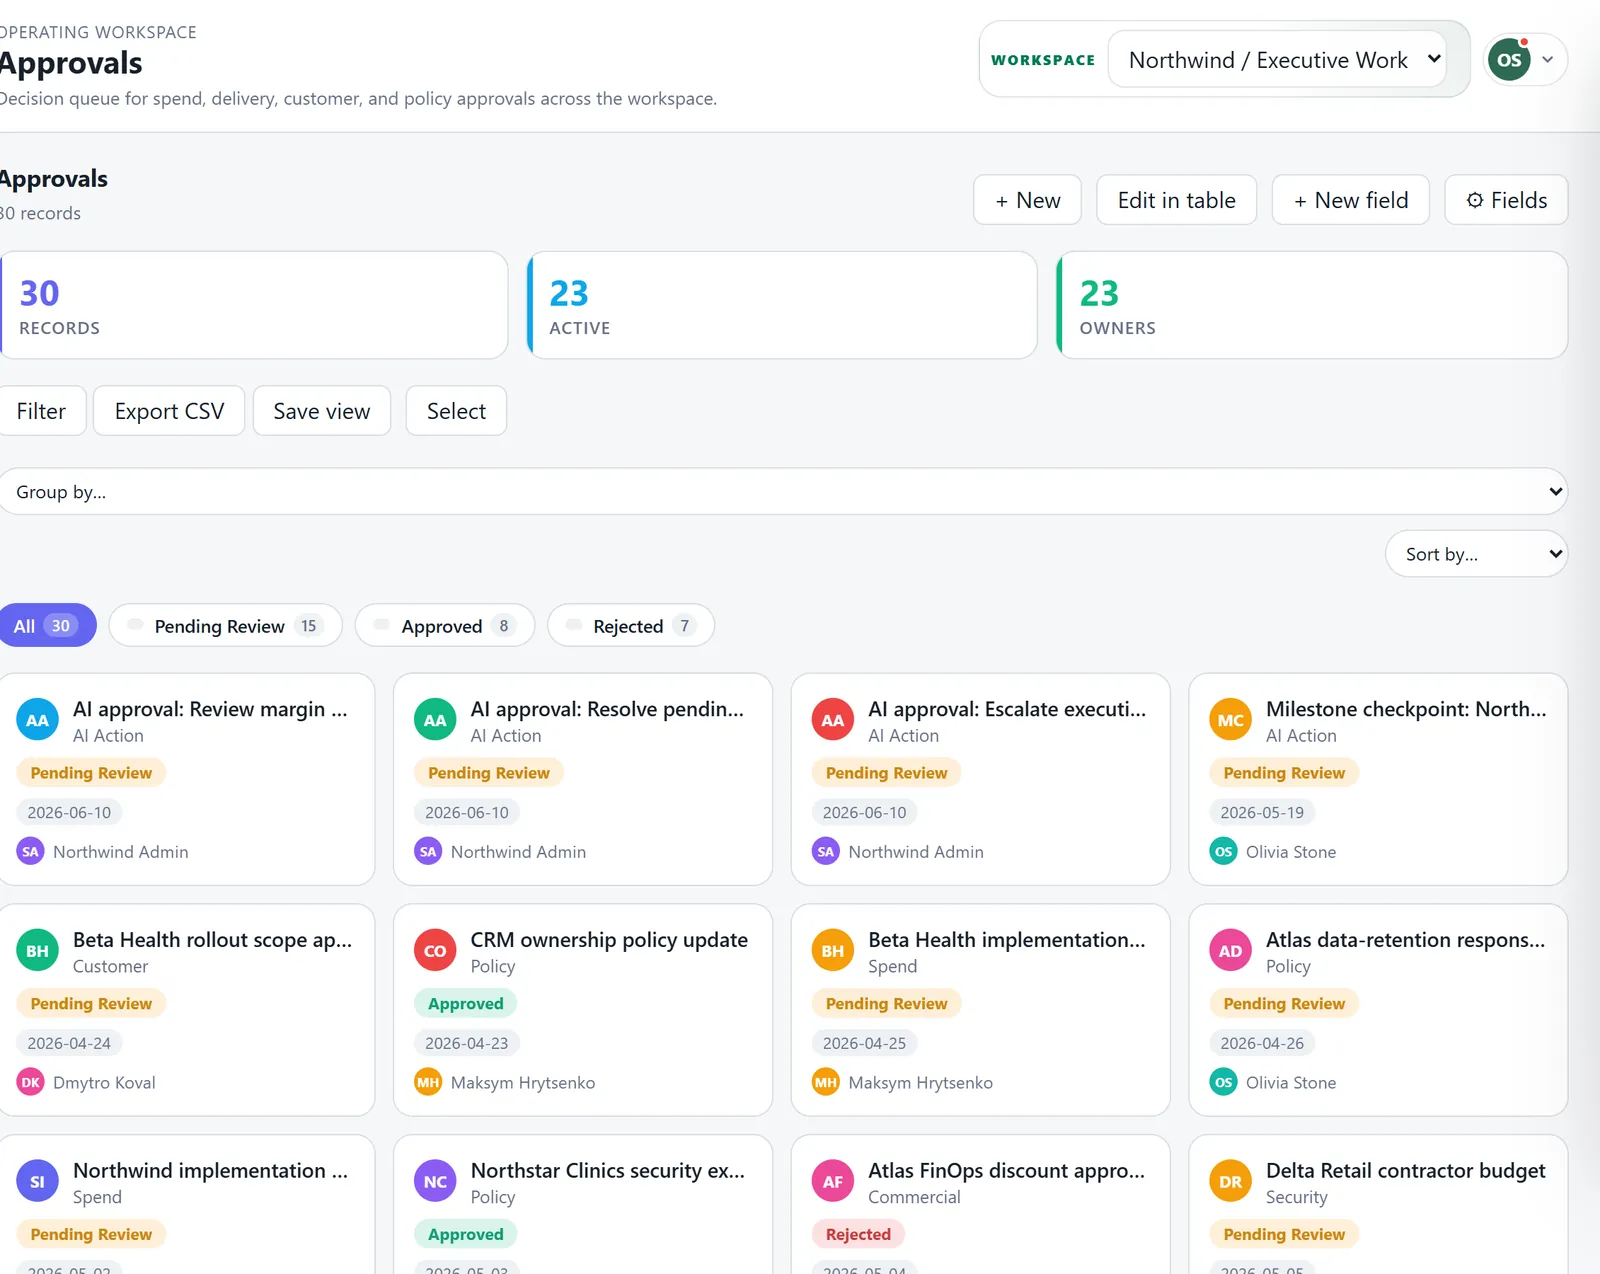The image size is (1600, 1274).
Task: Switch to the Approved tab
Action: [x=445, y=625]
